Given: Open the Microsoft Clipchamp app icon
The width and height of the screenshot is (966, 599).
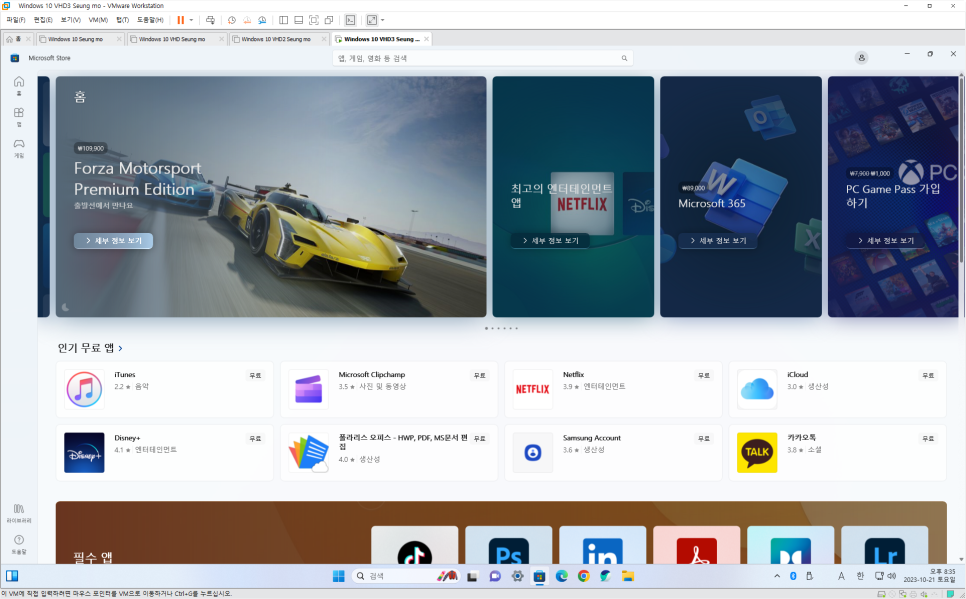Looking at the screenshot, I should 309,389.
